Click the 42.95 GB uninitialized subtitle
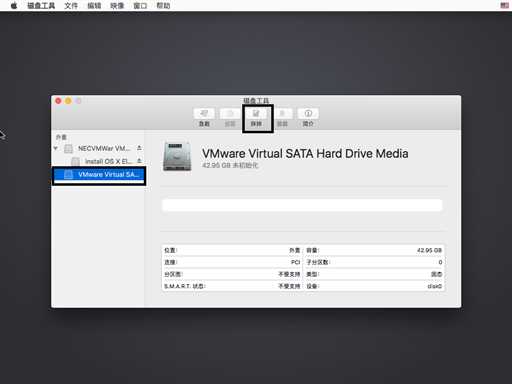 [230, 165]
